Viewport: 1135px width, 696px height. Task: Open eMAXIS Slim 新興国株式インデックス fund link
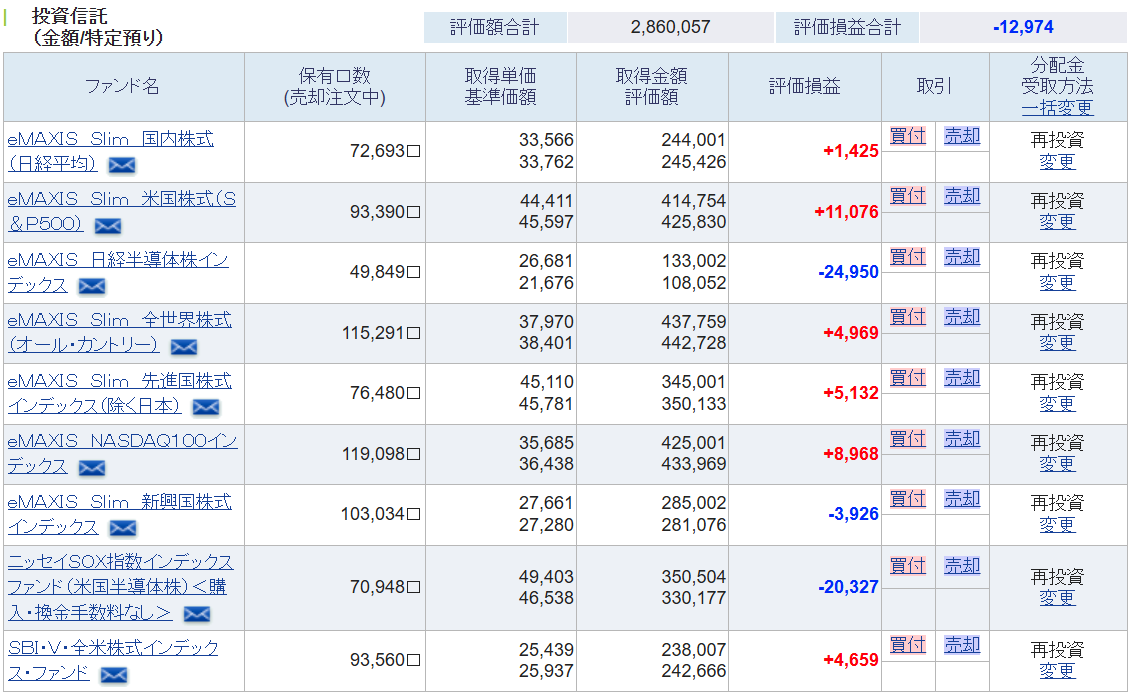119,514
